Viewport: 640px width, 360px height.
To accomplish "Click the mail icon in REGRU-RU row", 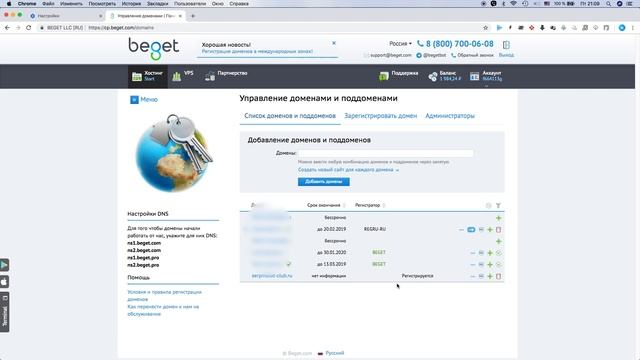I will click(481, 230).
